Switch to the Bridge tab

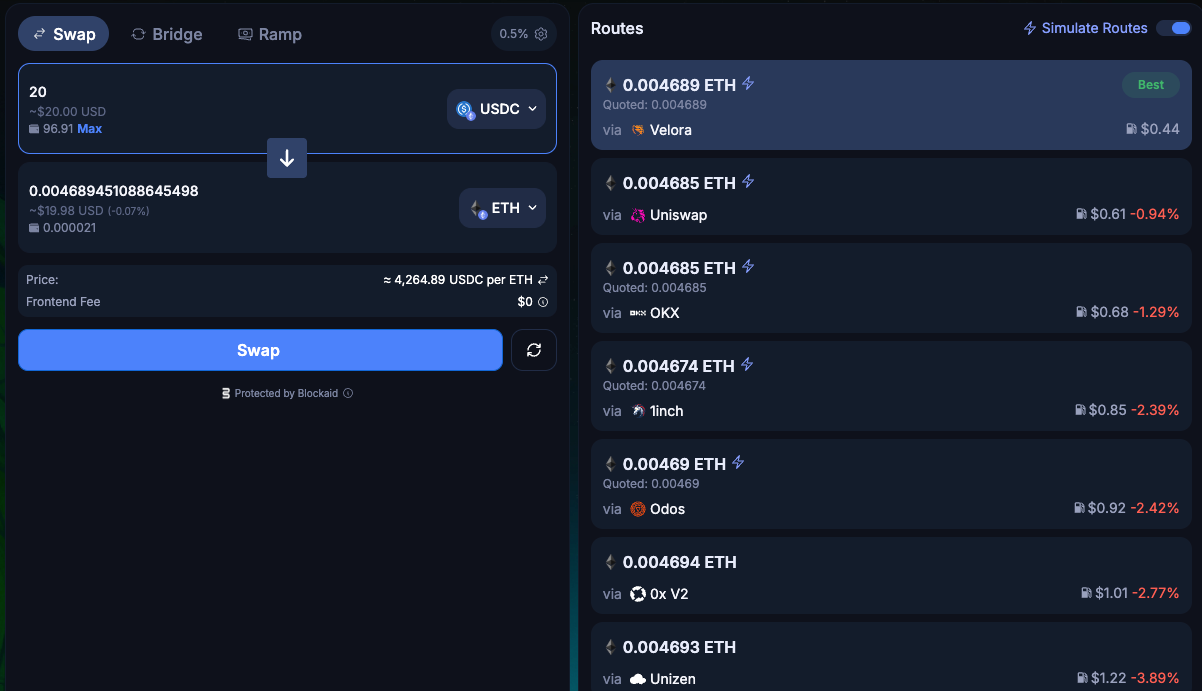(x=166, y=33)
